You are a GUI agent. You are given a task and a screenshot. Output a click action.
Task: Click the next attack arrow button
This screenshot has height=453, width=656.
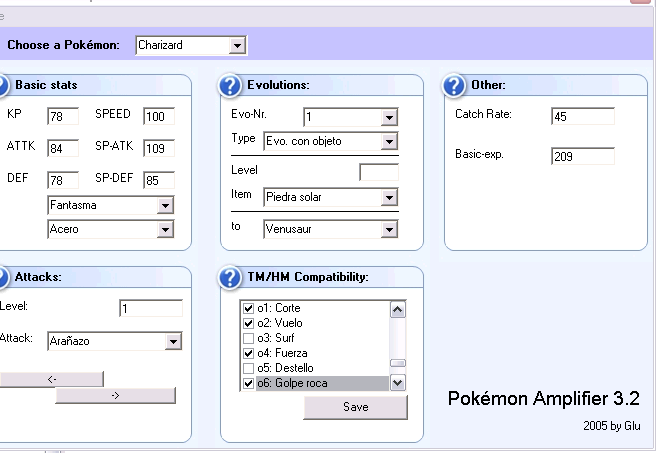click(x=115, y=395)
